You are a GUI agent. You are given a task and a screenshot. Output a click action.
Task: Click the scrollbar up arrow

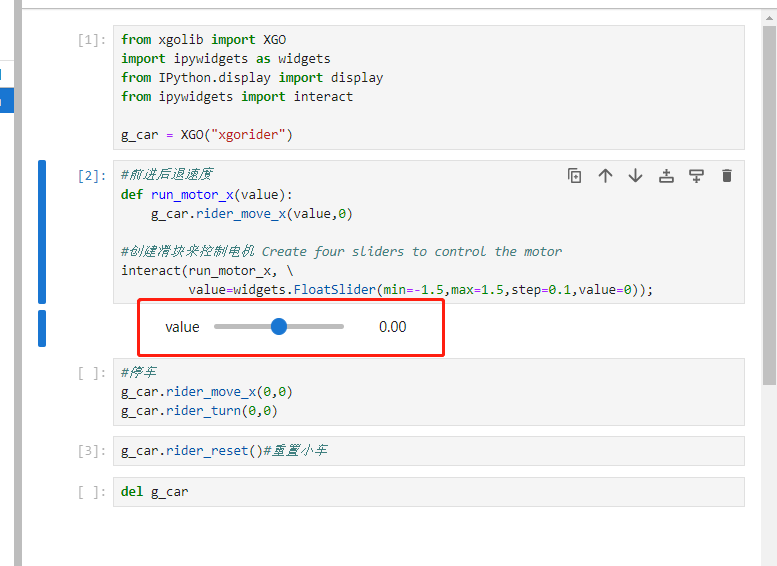click(769, 18)
